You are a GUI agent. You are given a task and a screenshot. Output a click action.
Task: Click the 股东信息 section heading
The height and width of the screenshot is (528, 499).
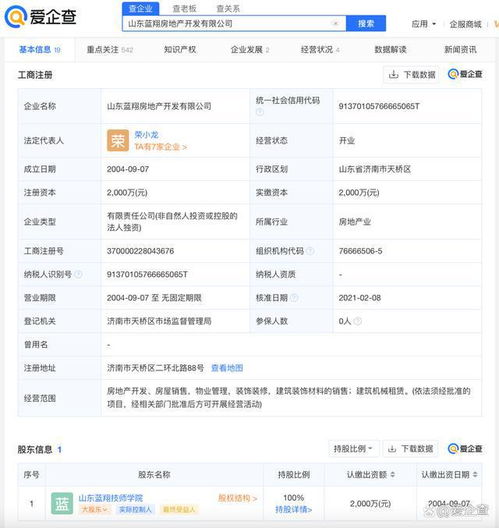[x=35, y=449]
